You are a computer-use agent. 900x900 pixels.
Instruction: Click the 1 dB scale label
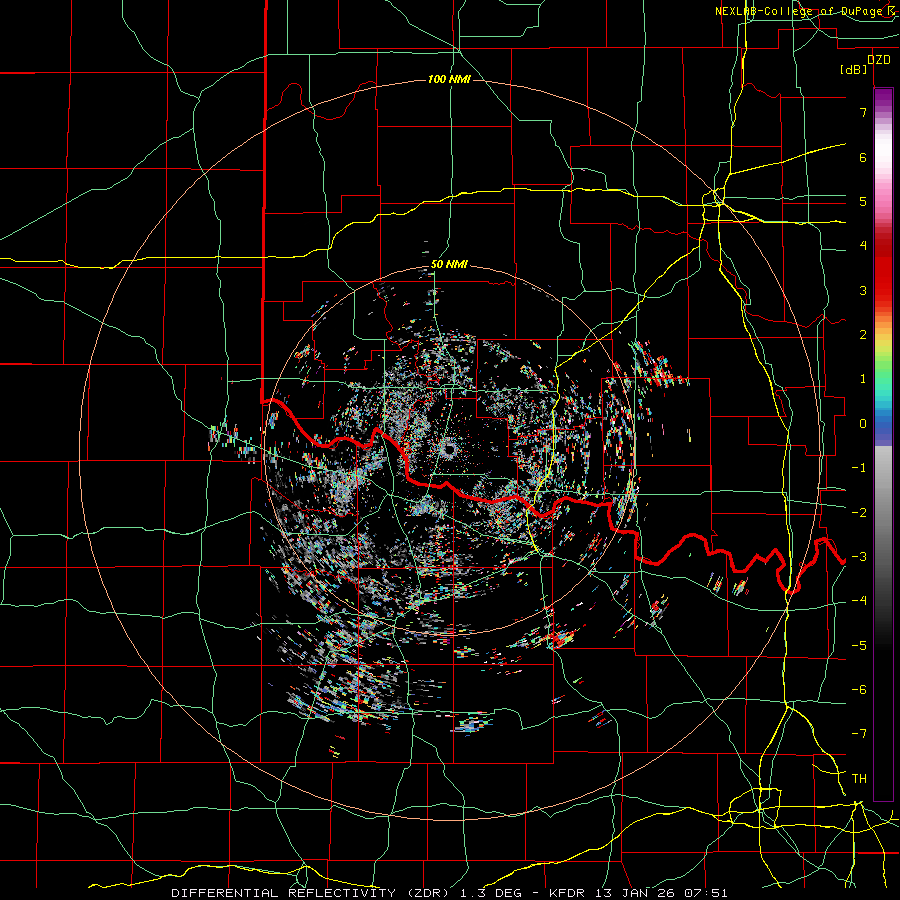863,379
